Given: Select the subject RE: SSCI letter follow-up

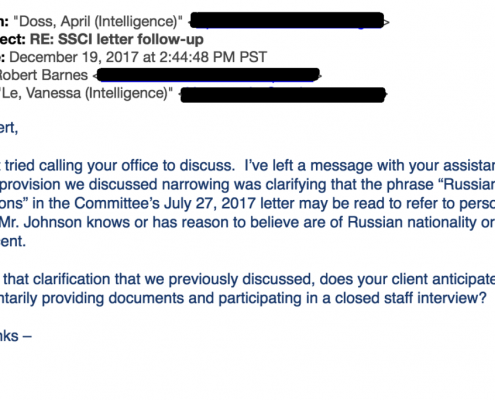Looking at the screenshot, I should tap(117, 40).
